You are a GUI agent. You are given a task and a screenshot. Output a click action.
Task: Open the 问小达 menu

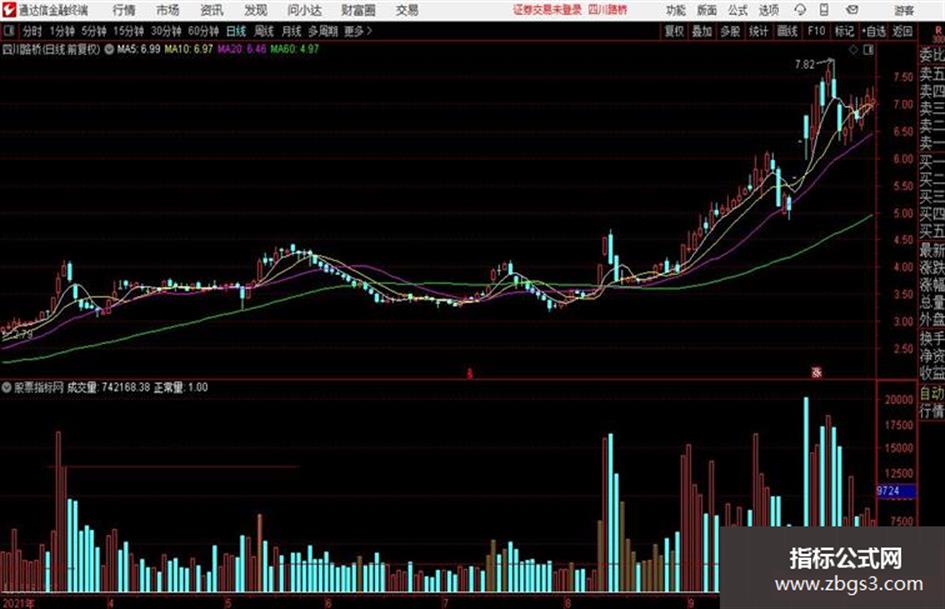[304, 10]
